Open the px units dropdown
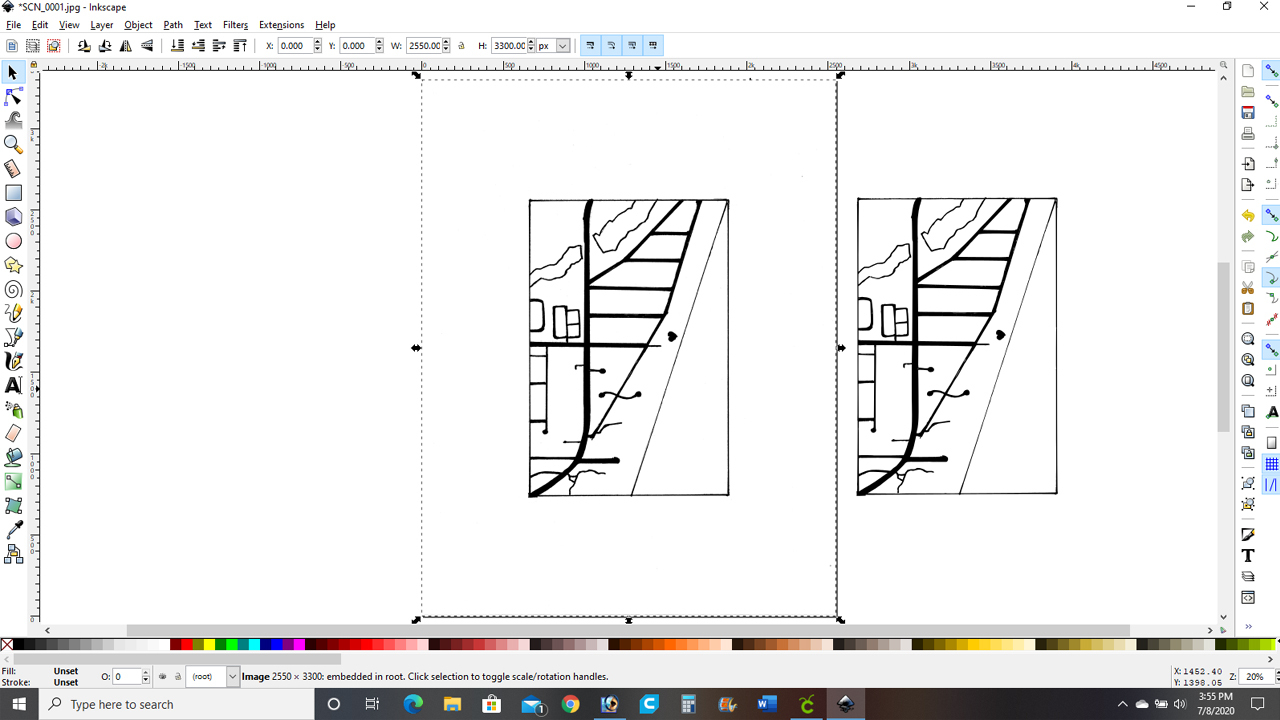The image size is (1280, 720). tap(563, 46)
